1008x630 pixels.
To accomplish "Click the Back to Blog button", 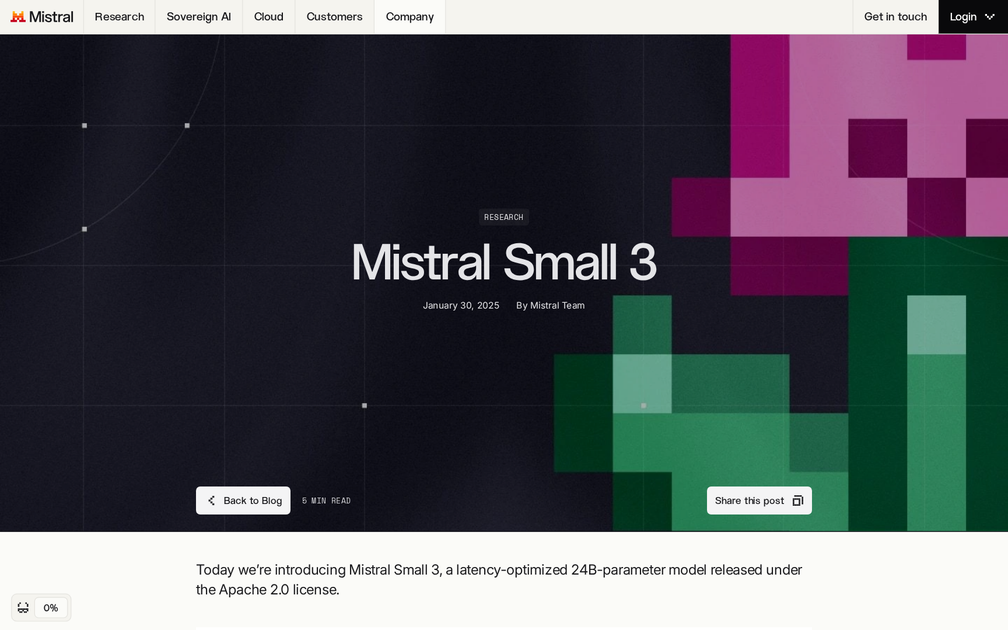I will pyautogui.click(x=243, y=500).
